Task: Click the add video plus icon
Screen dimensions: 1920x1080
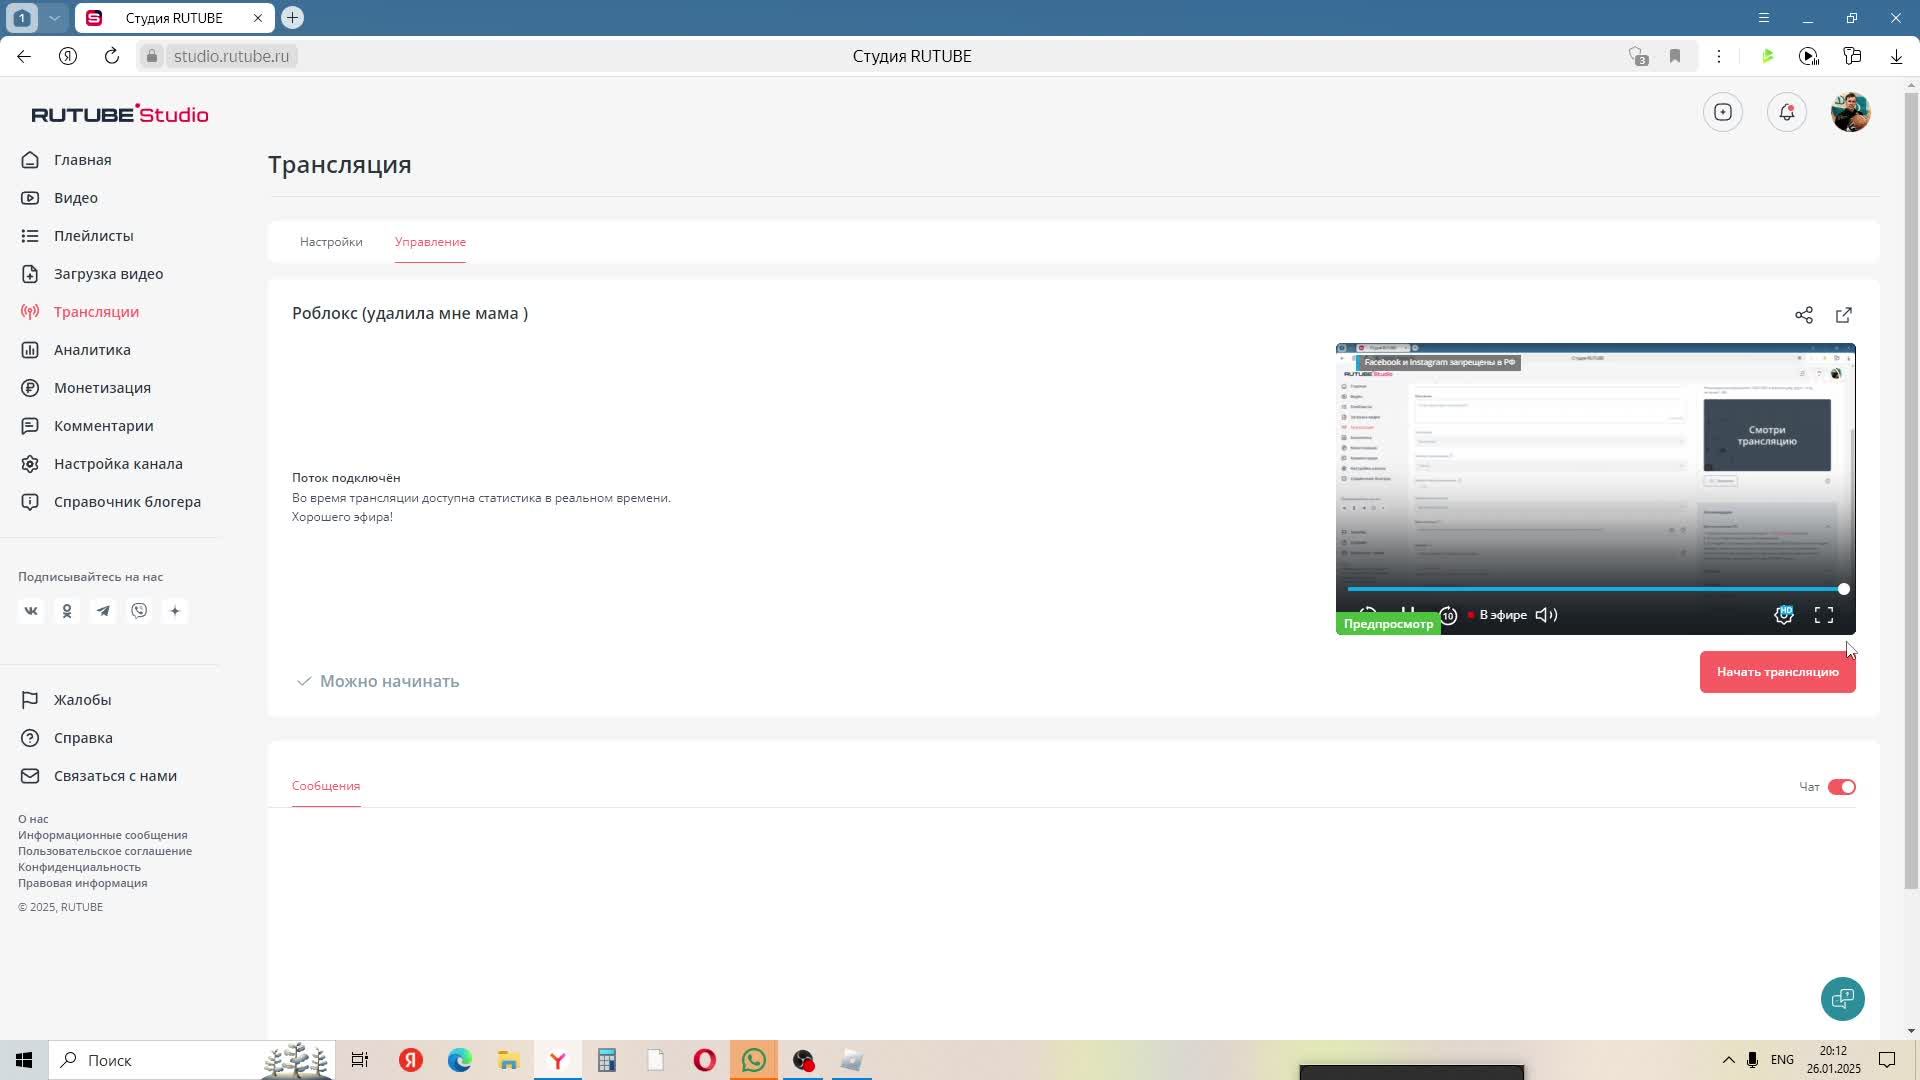Action: pos(1723,112)
